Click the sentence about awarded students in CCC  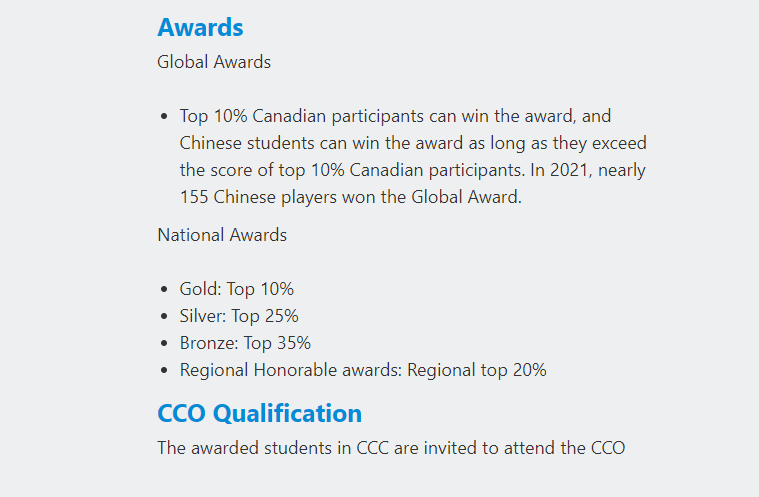click(x=391, y=448)
